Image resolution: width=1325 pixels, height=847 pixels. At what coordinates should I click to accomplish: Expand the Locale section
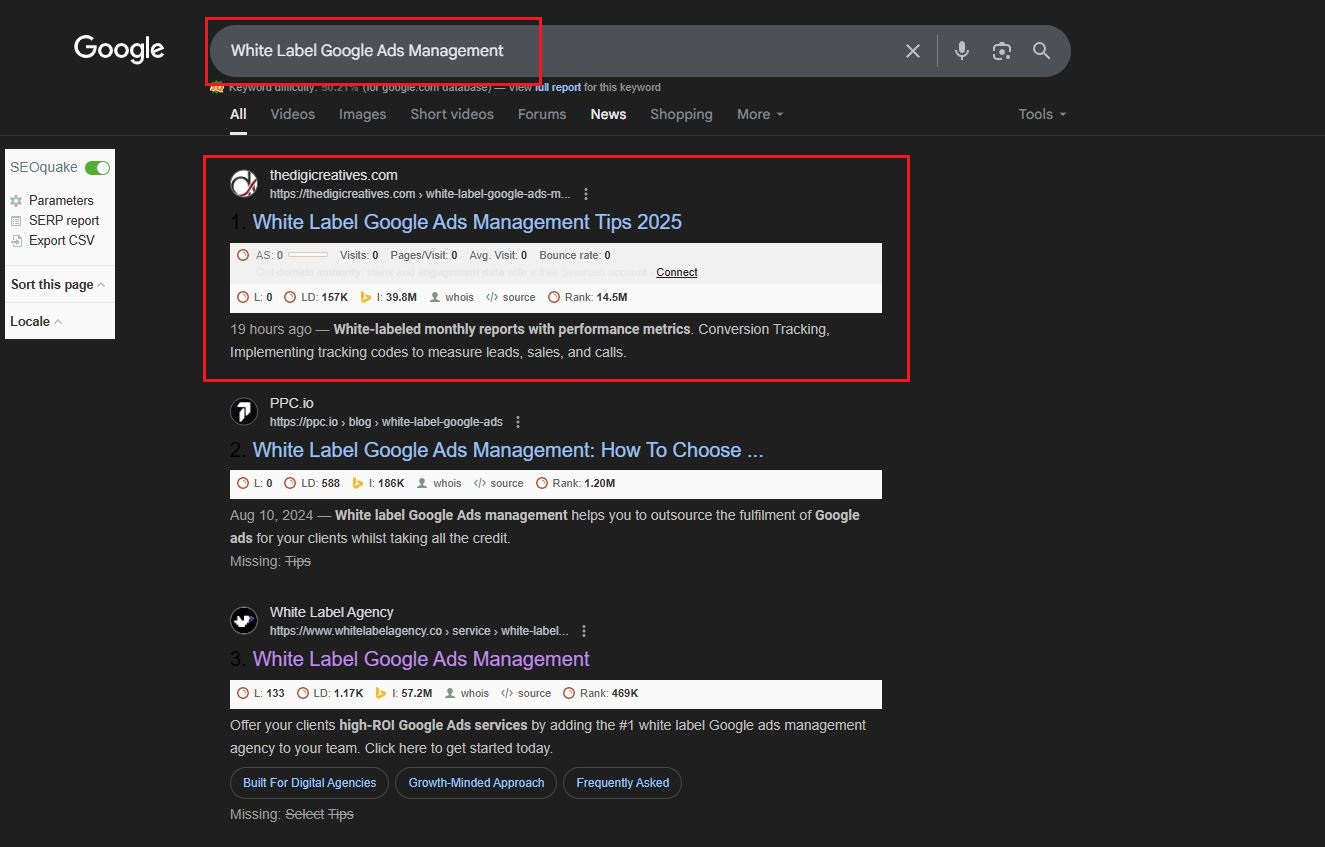point(36,321)
